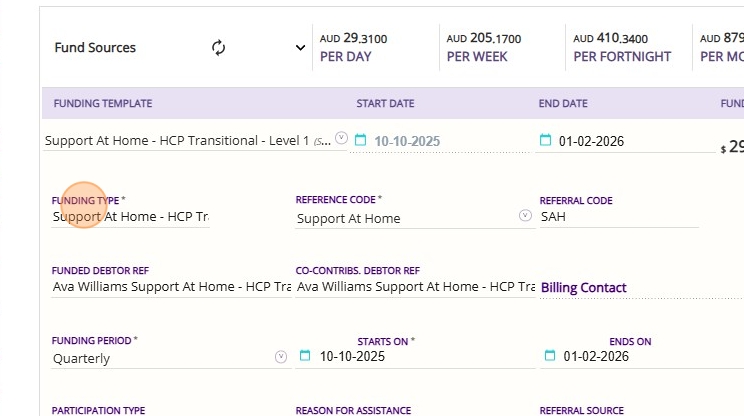Click the refresh icon beside Fund Sources
Viewport: 744px width, 416px height.
219,48
